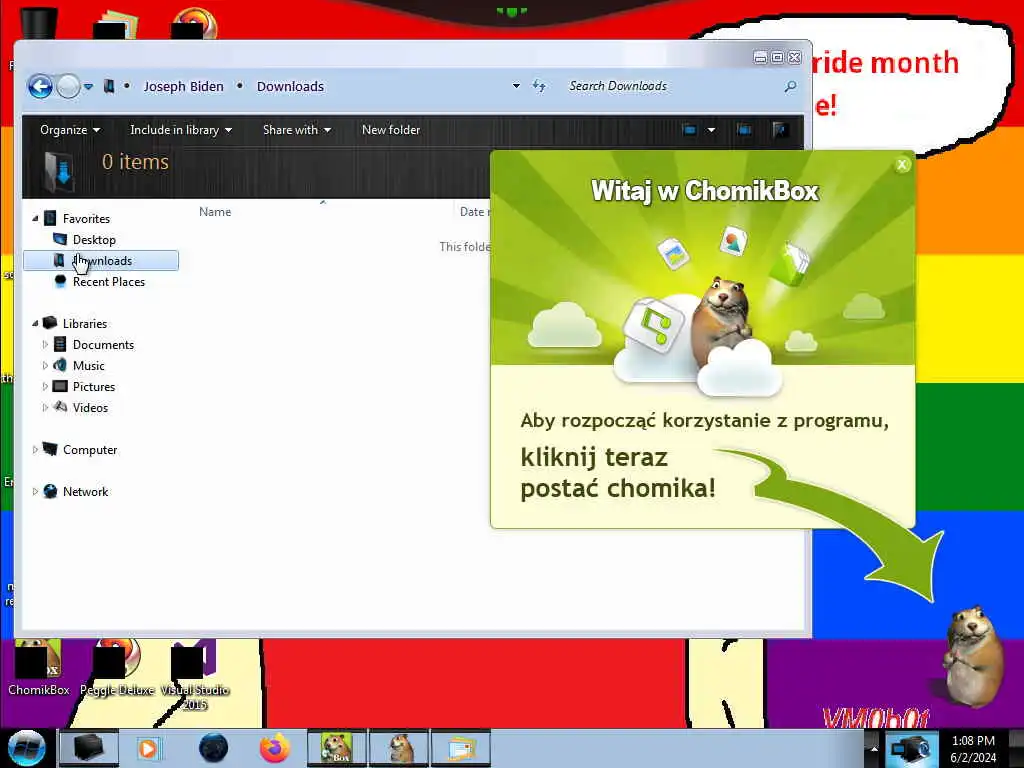Expand the Pictures library node

click(x=45, y=386)
